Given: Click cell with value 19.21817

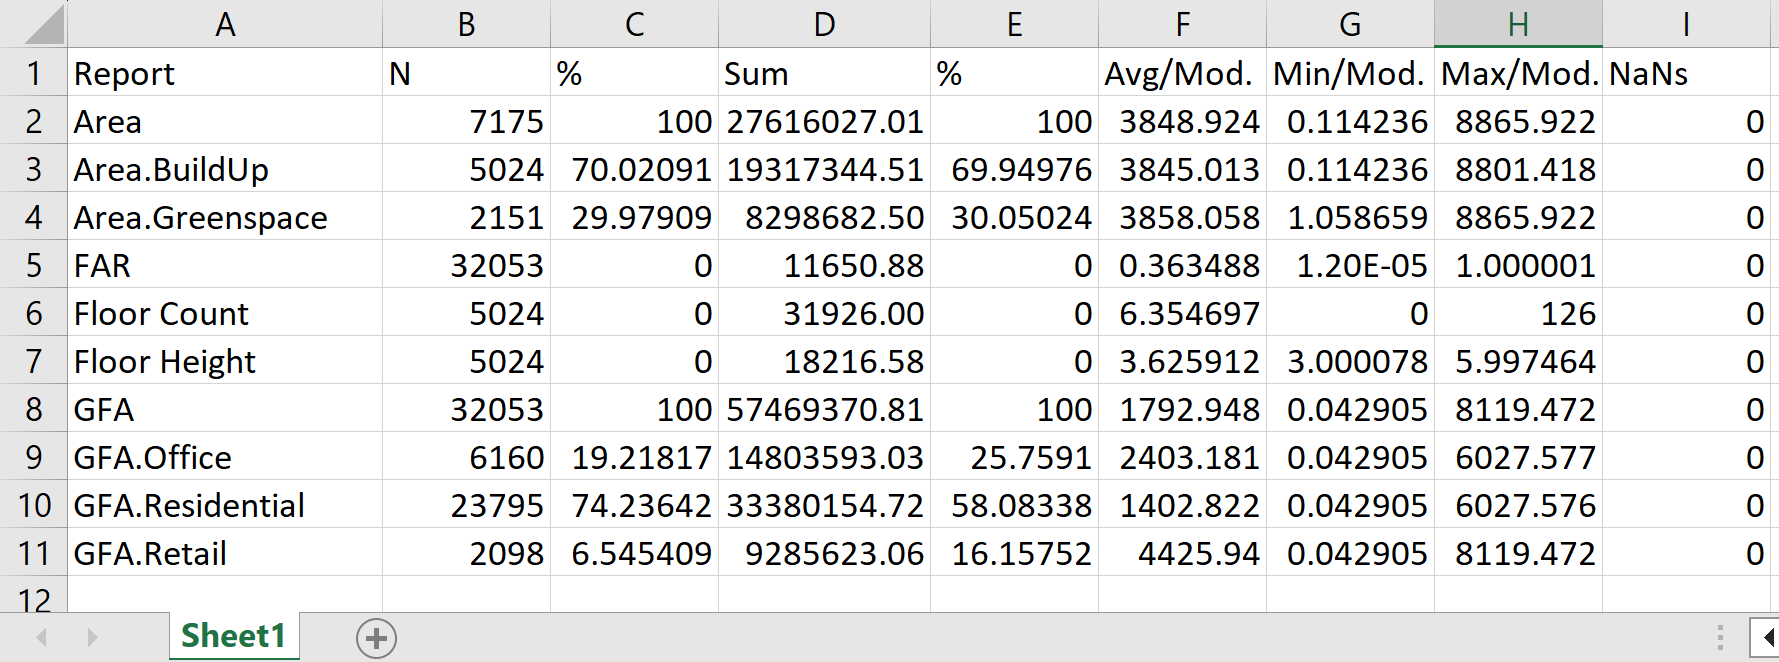Looking at the screenshot, I should pos(634,457).
